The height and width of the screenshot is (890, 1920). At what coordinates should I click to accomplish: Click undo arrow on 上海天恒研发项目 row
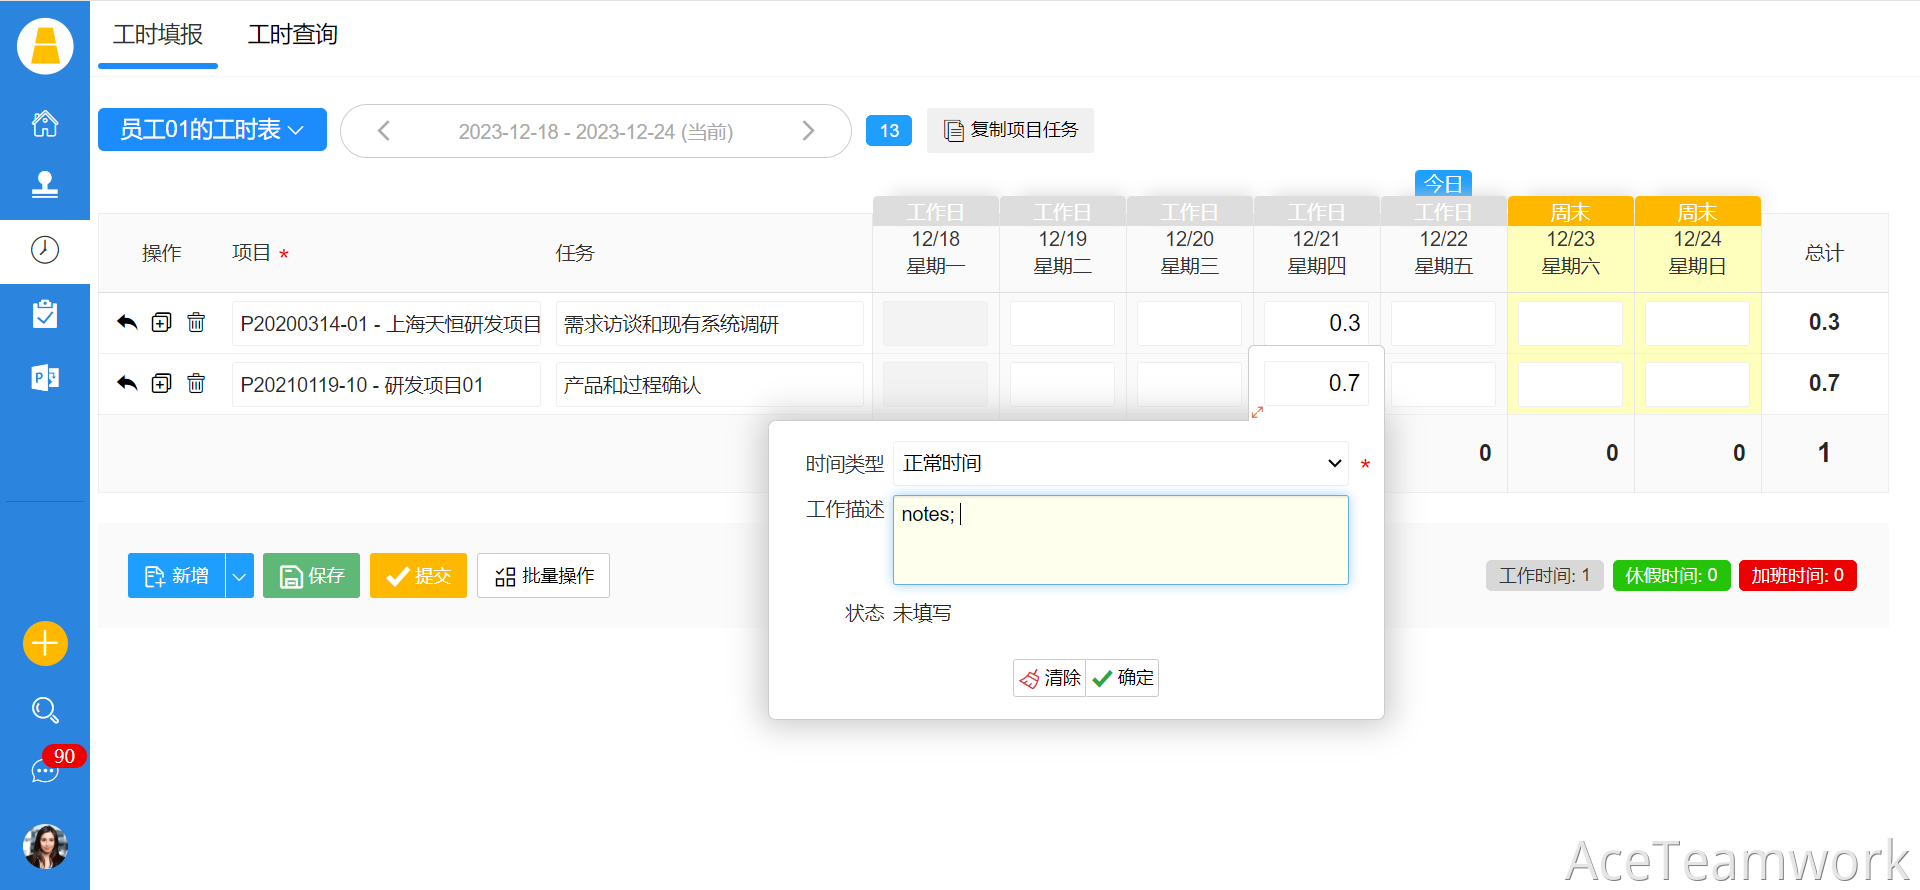127,323
